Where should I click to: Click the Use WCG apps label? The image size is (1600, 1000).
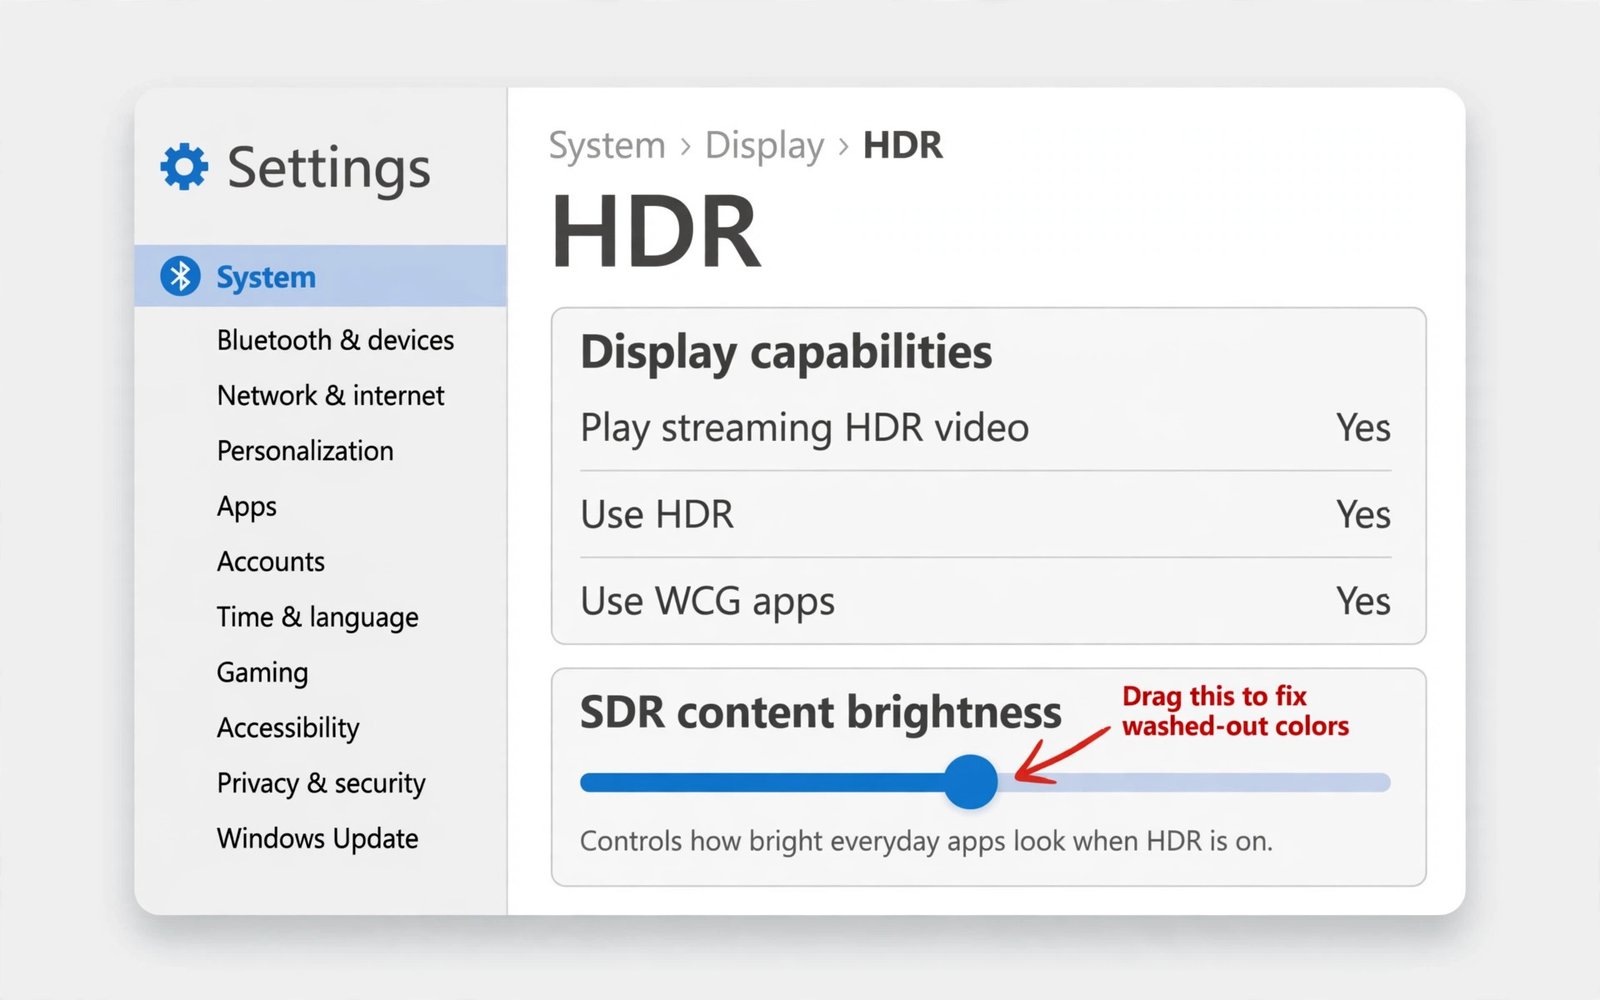coord(708,602)
